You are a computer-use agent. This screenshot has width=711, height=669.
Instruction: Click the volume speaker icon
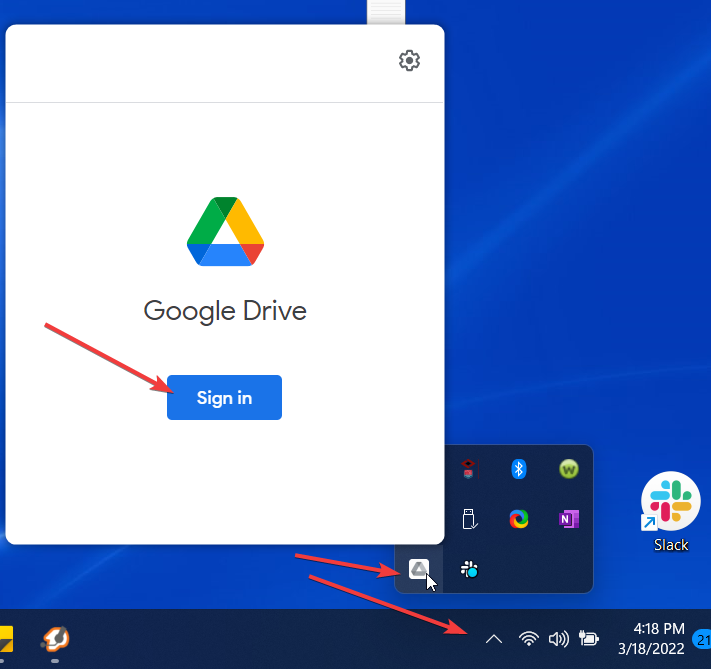point(559,639)
